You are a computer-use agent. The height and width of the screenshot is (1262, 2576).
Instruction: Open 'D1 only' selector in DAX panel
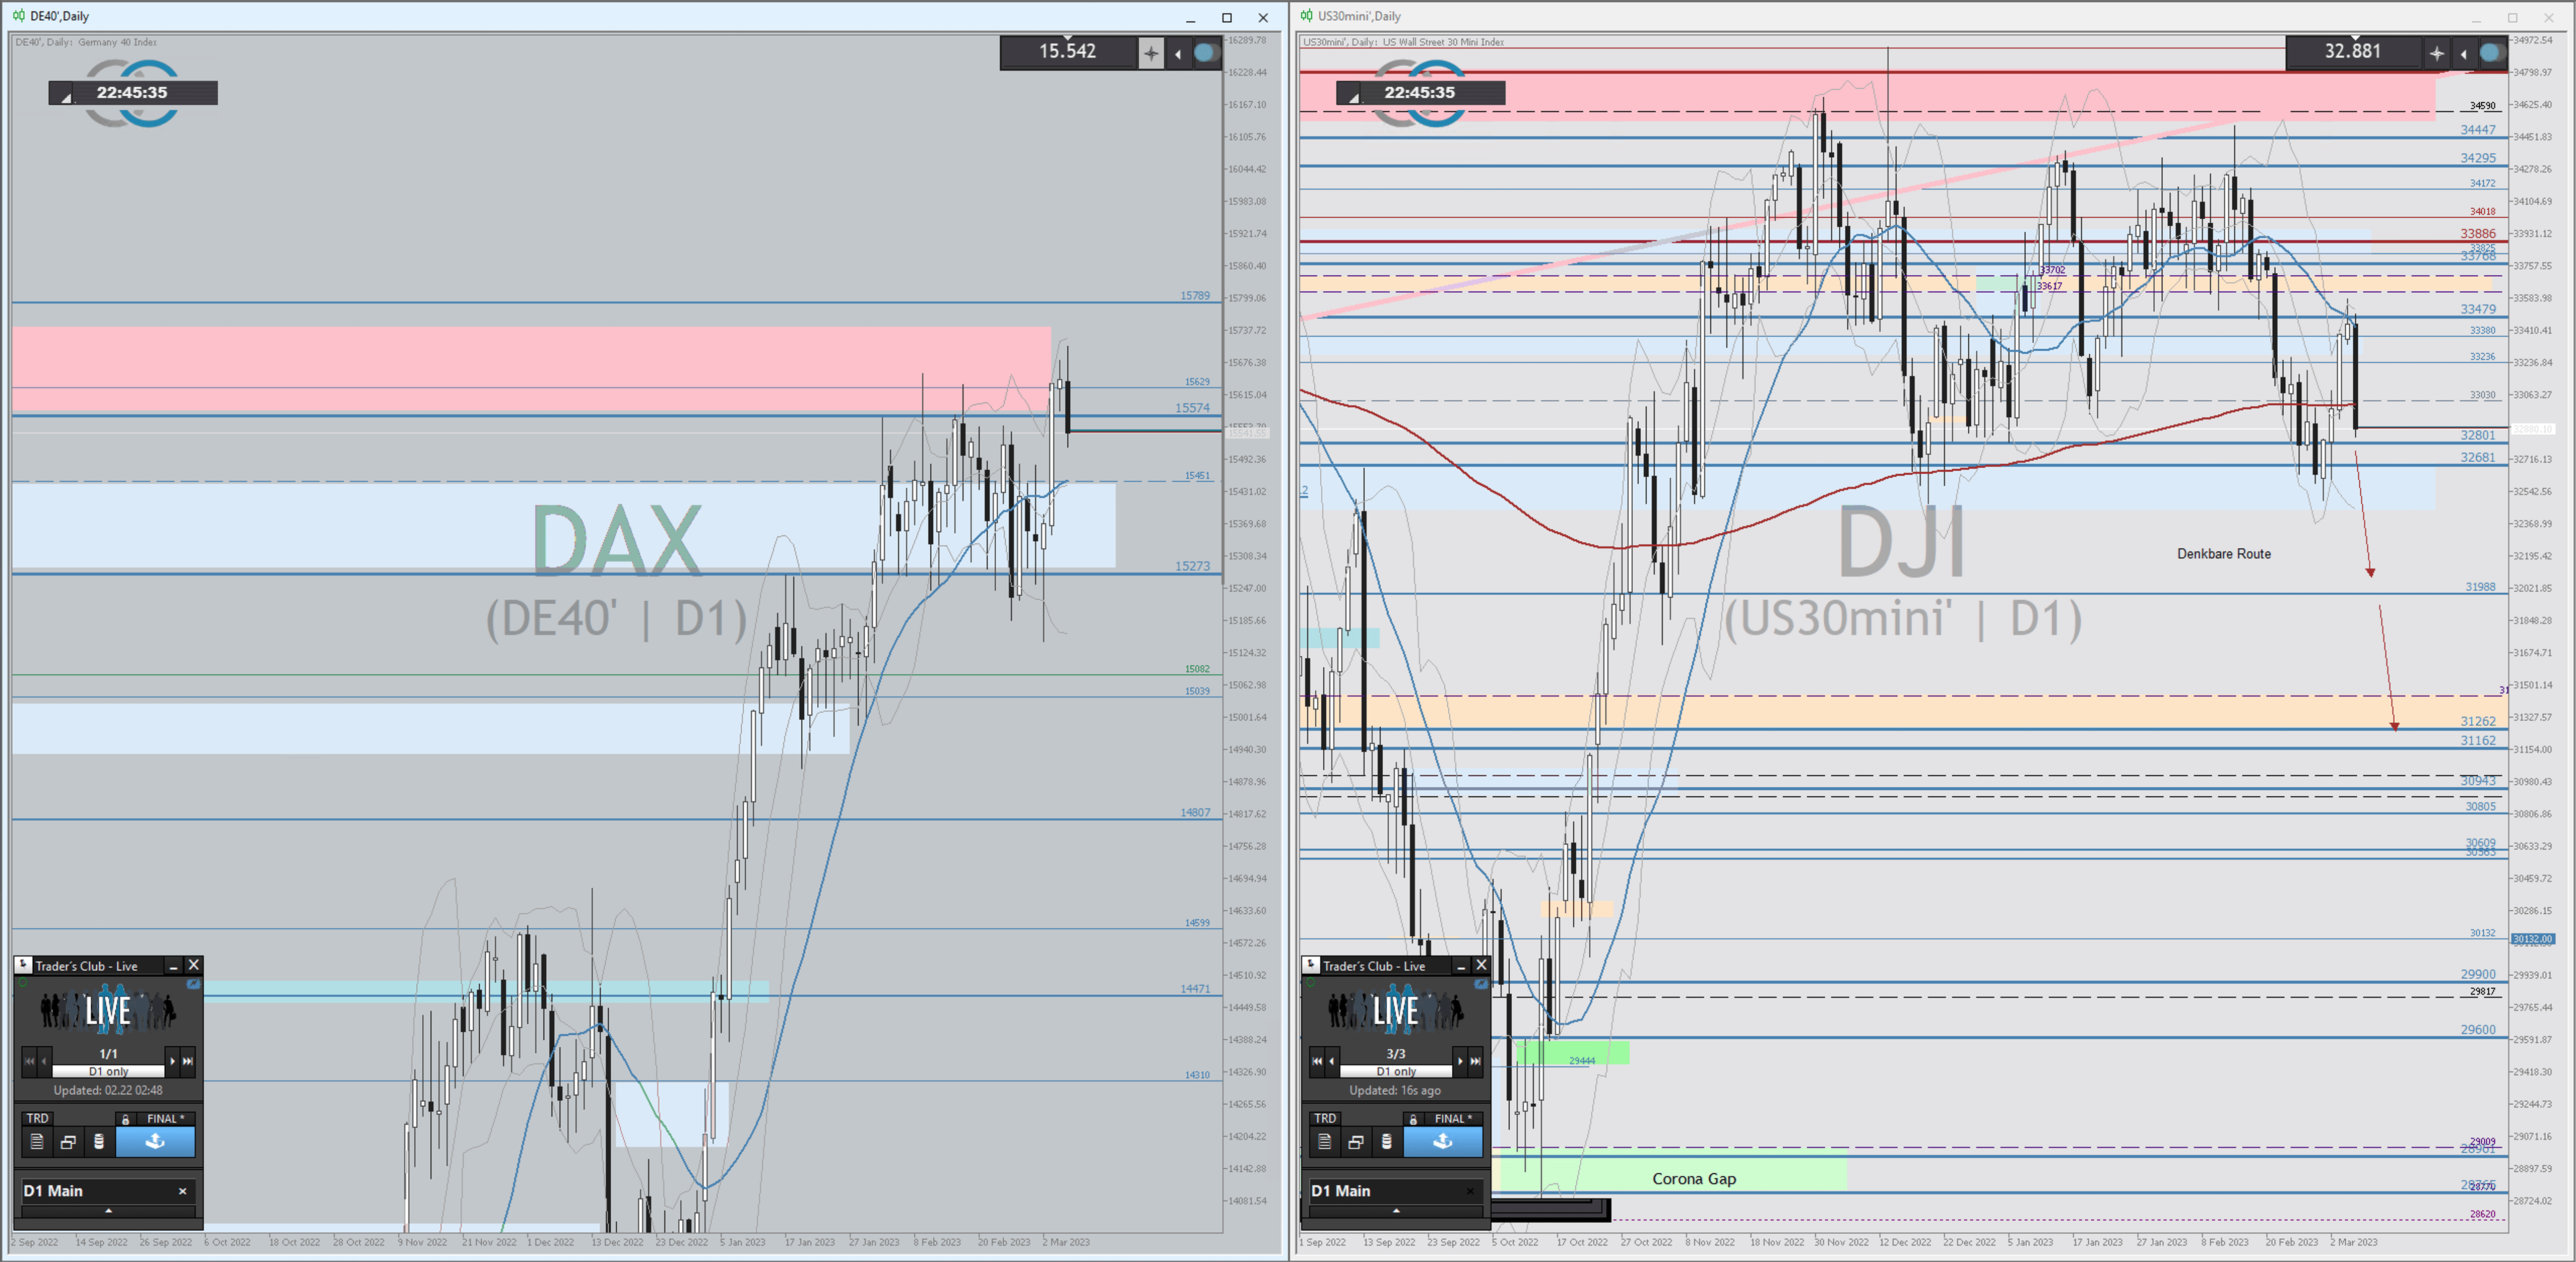point(108,1071)
